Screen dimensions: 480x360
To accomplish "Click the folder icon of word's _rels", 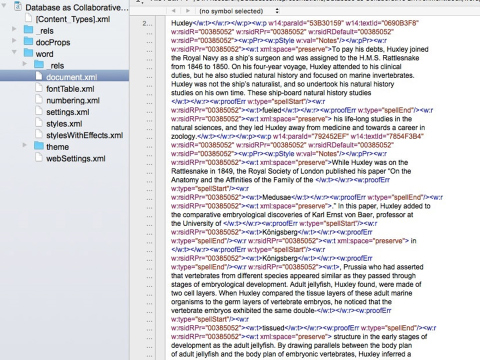I will point(39,64).
